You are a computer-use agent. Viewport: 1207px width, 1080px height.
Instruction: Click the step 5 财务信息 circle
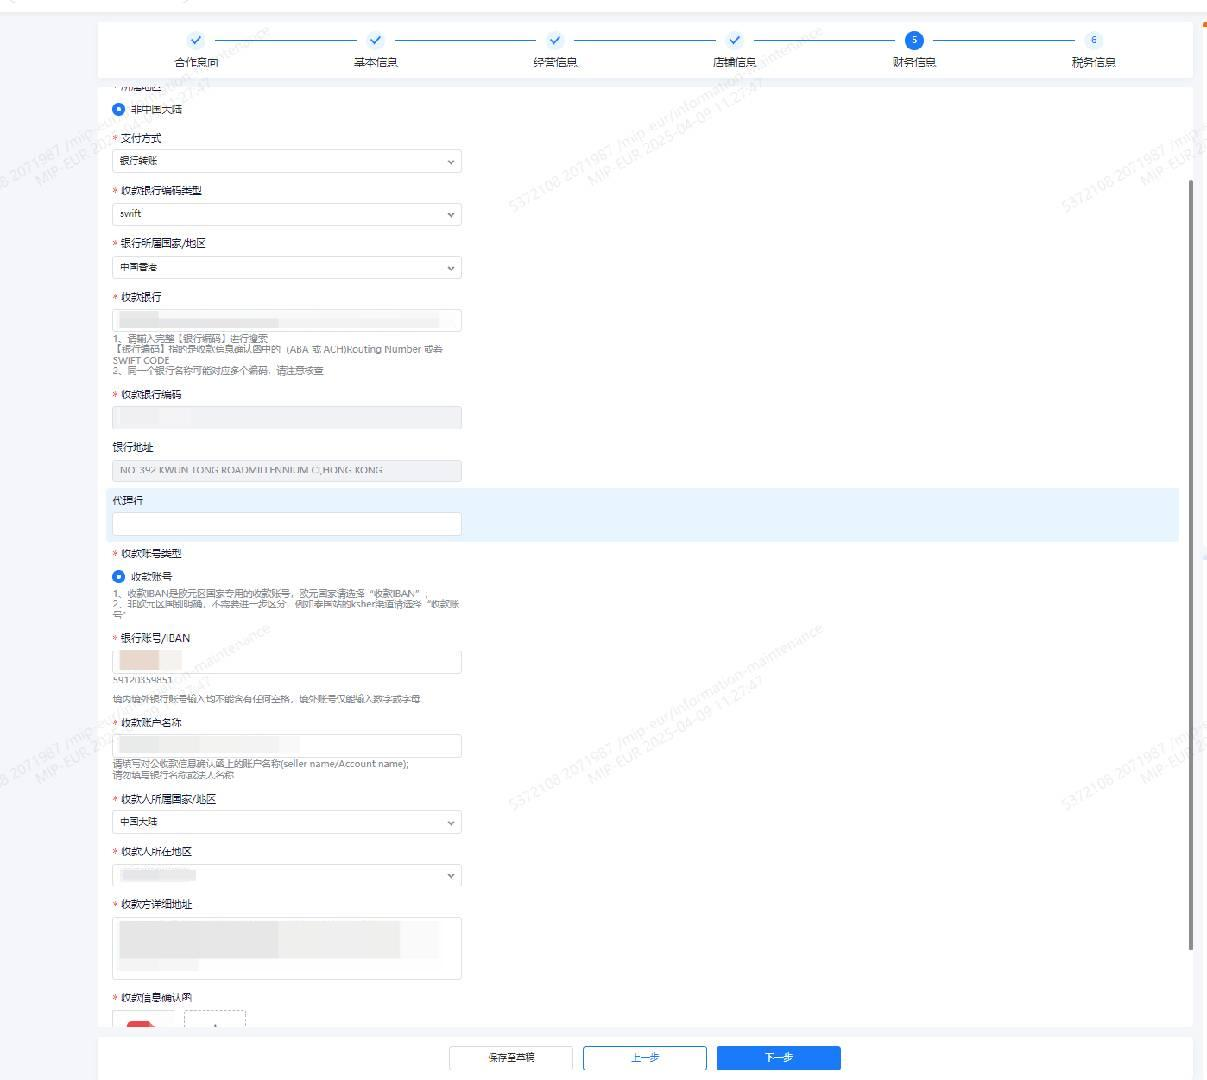(914, 40)
